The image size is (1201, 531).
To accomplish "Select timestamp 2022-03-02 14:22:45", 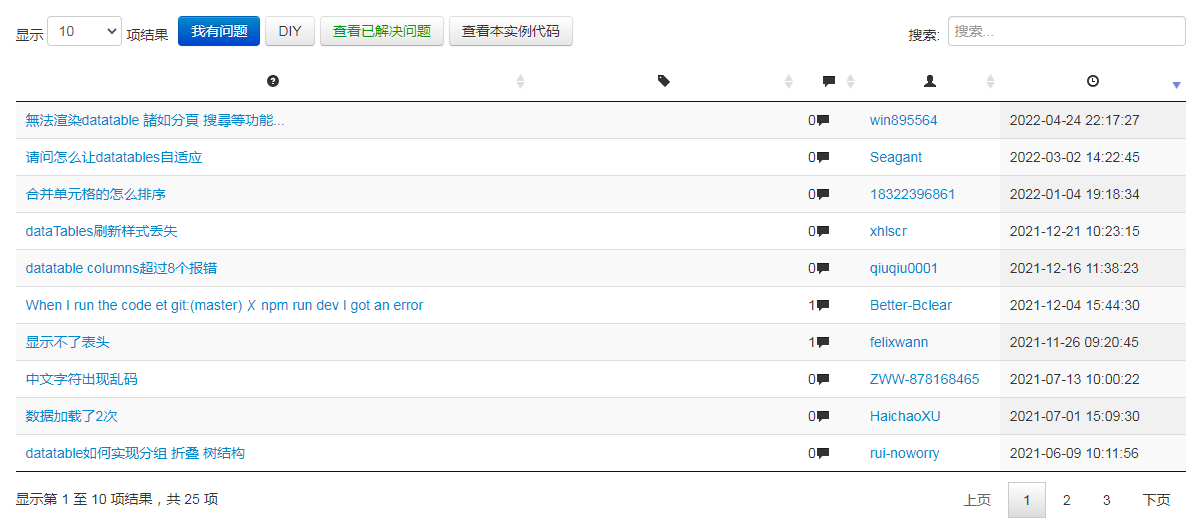I will 1075,157.
